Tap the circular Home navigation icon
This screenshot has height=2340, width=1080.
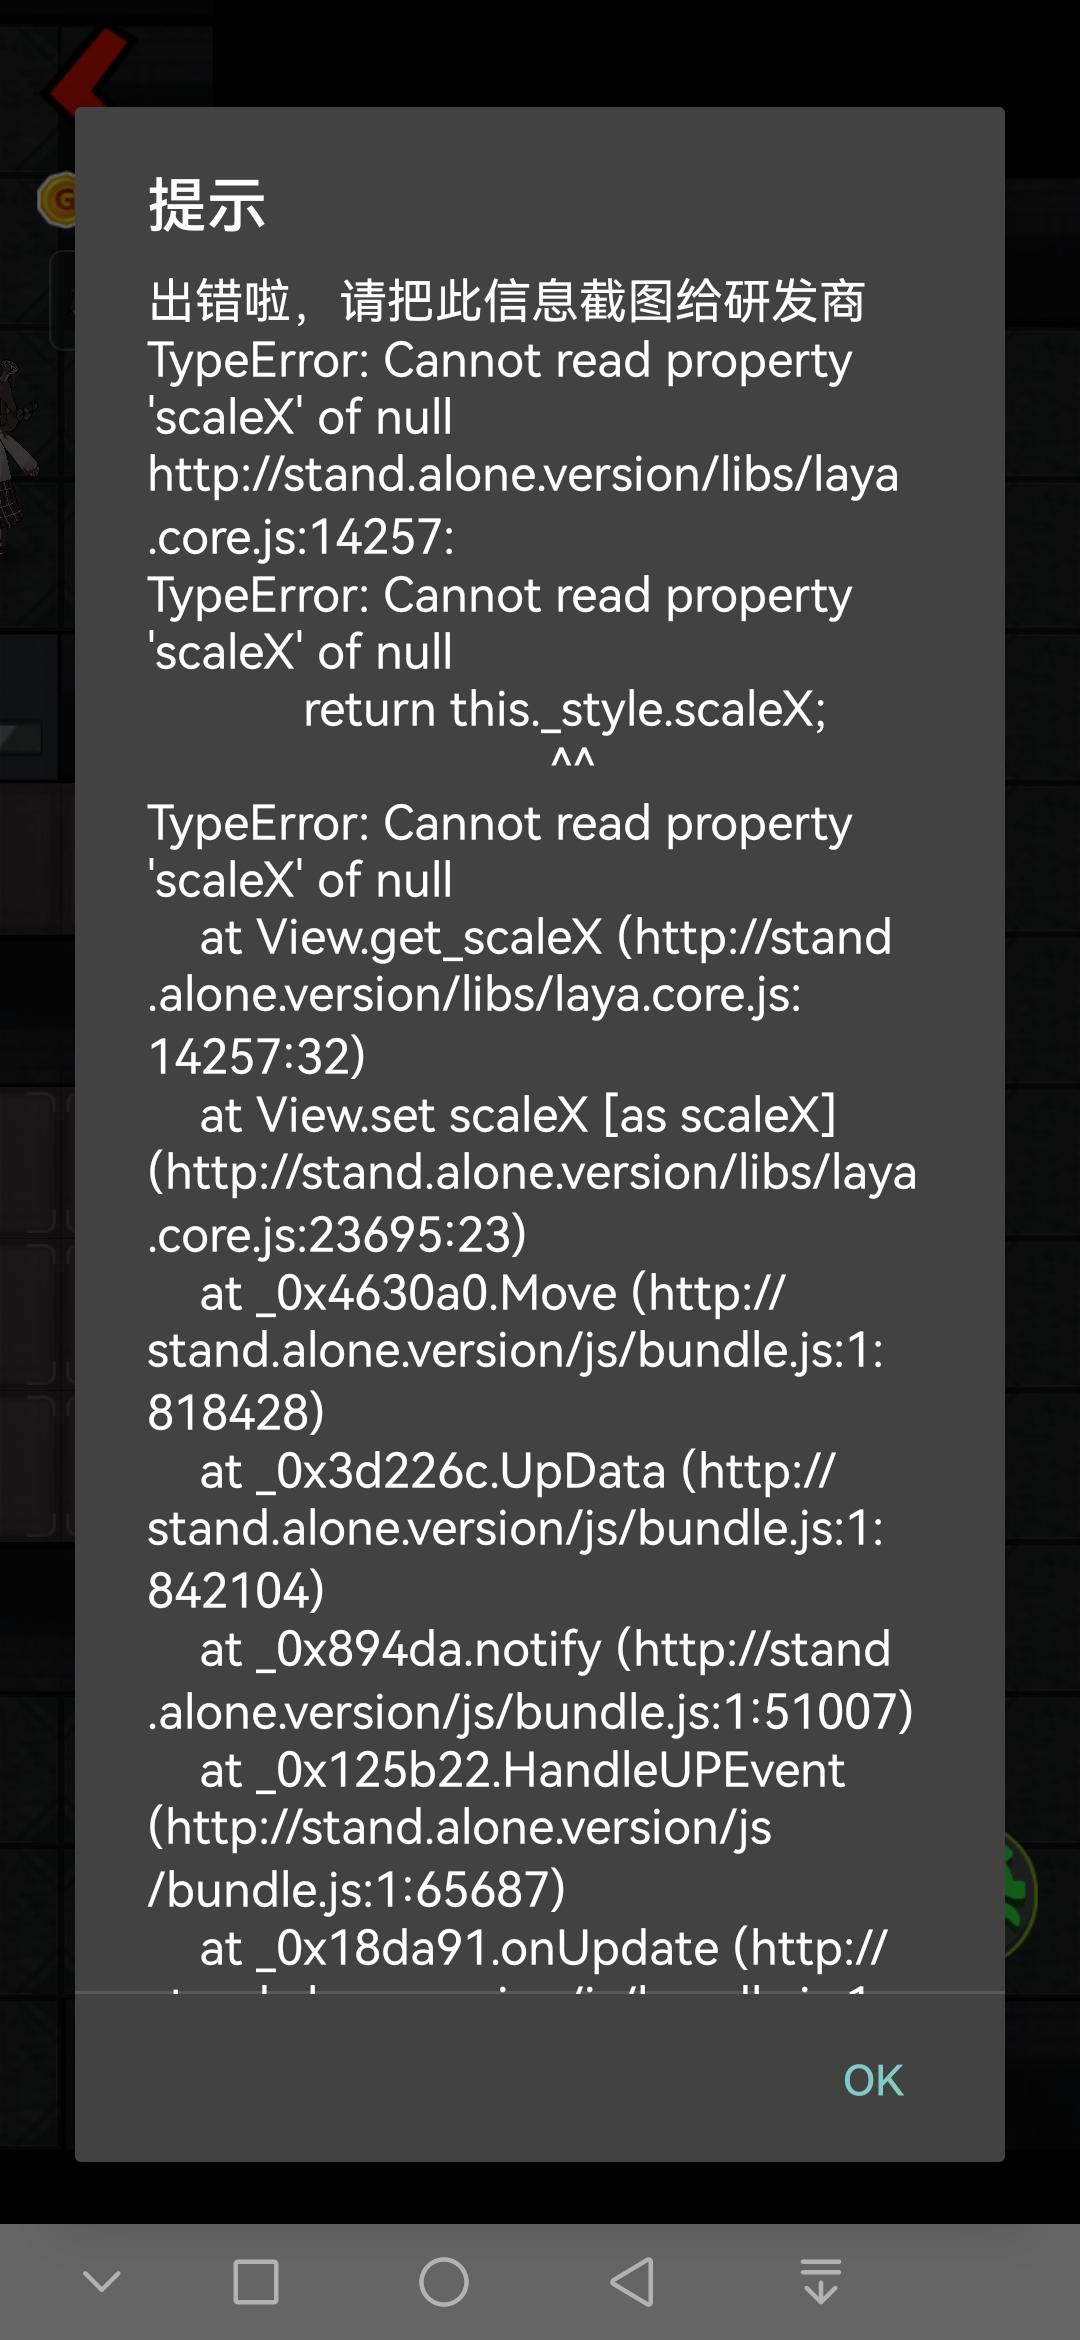coord(443,2282)
